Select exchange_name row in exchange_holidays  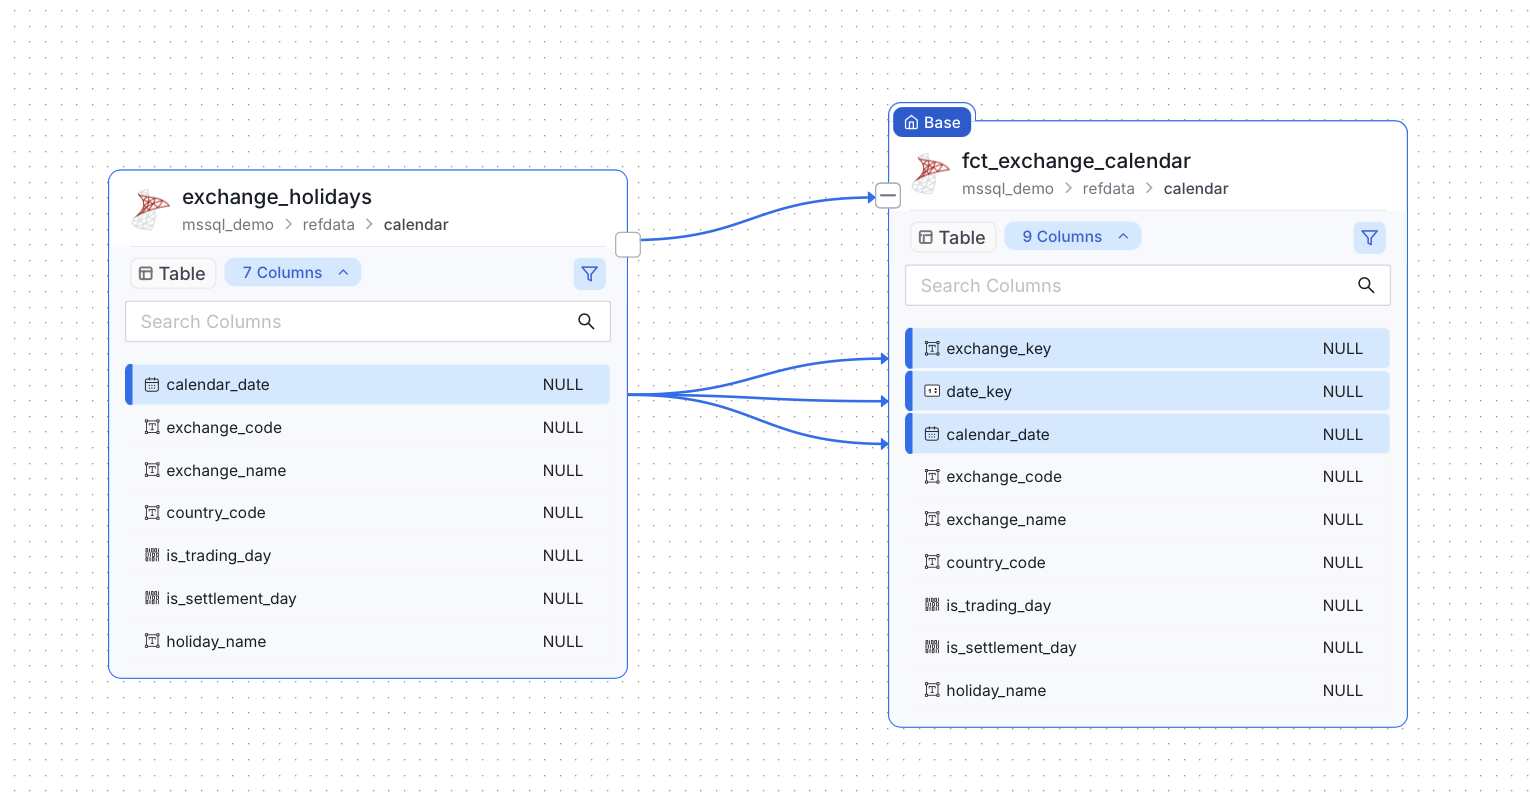point(368,470)
